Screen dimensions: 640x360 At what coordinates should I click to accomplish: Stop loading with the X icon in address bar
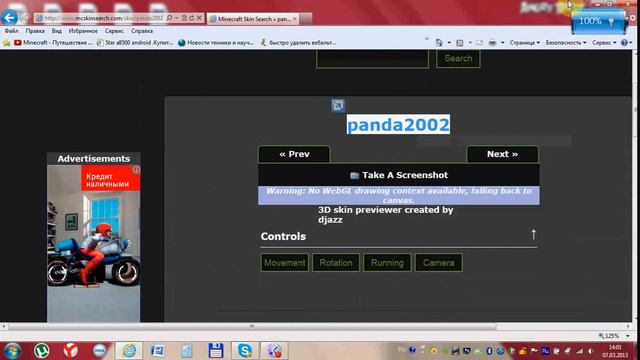(x=199, y=18)
